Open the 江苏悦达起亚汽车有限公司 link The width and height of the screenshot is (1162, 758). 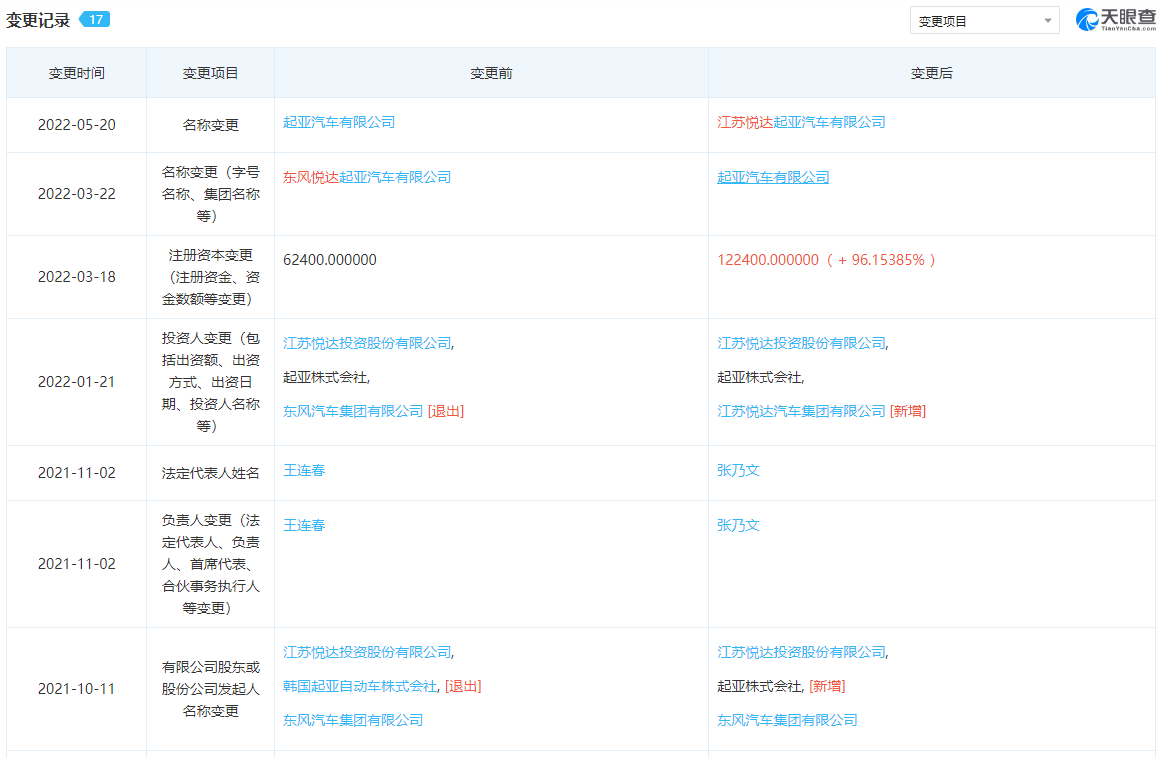pos(801,122)
